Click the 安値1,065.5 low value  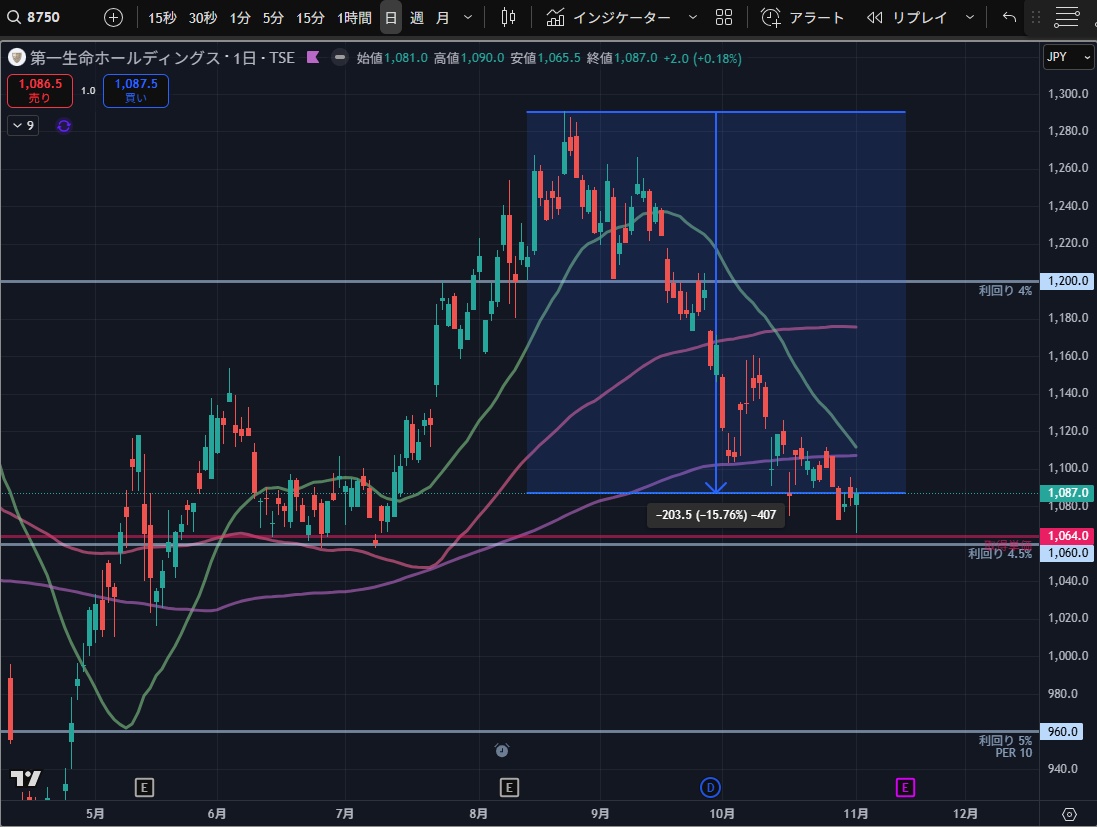545,58
